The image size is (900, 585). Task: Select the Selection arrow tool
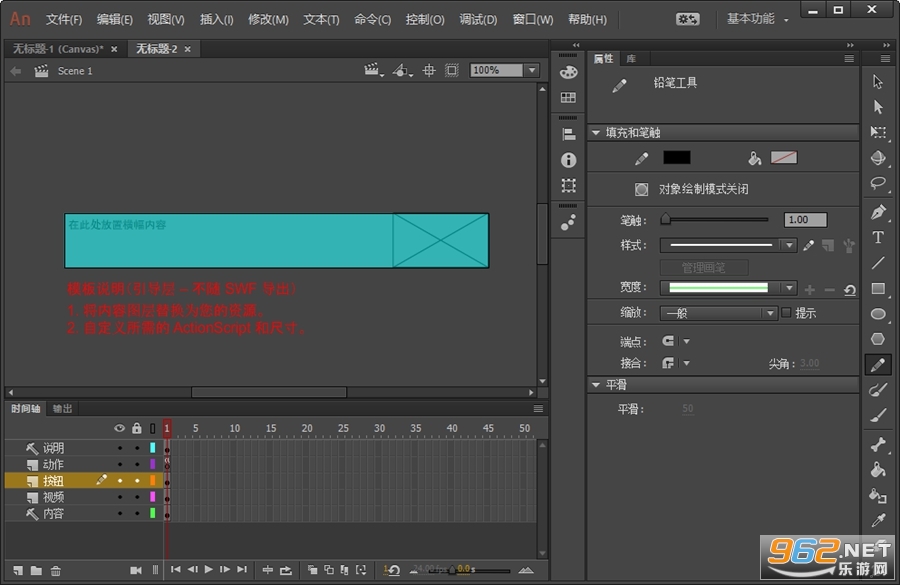click(x=878, y=82)
